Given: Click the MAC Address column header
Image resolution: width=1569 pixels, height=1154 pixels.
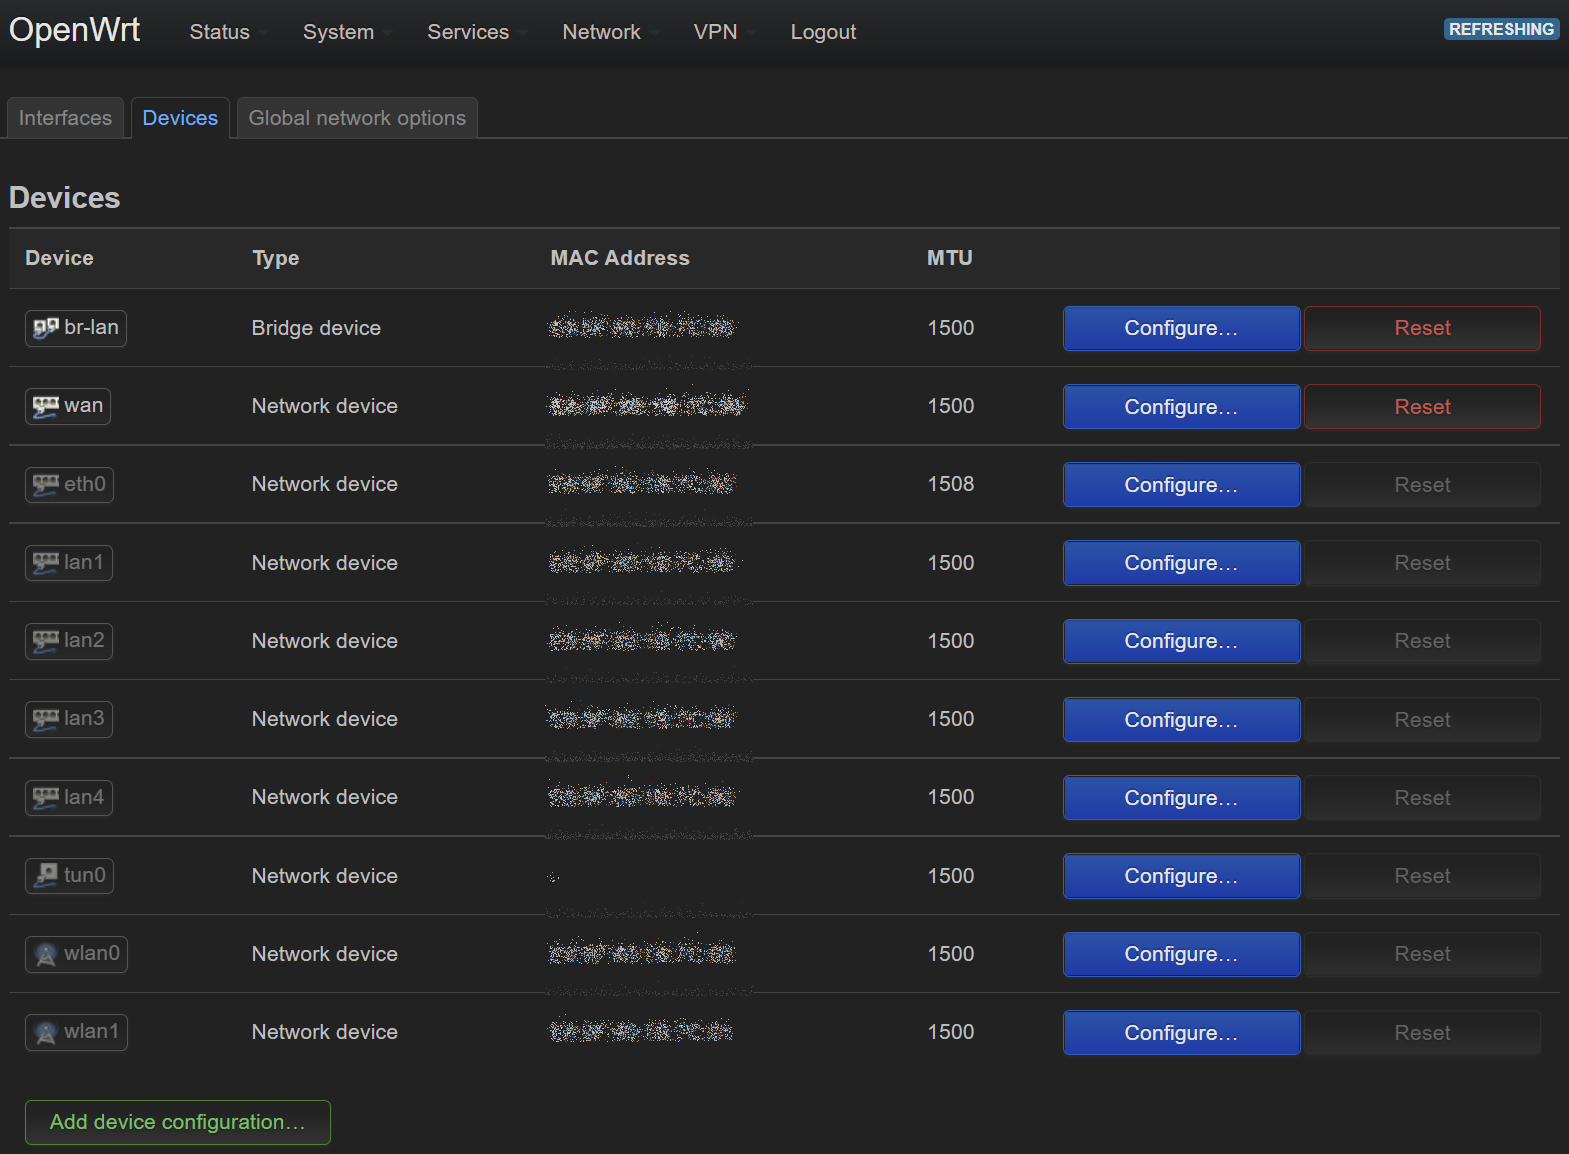Looking at the screenshot, I should point(620,258).
